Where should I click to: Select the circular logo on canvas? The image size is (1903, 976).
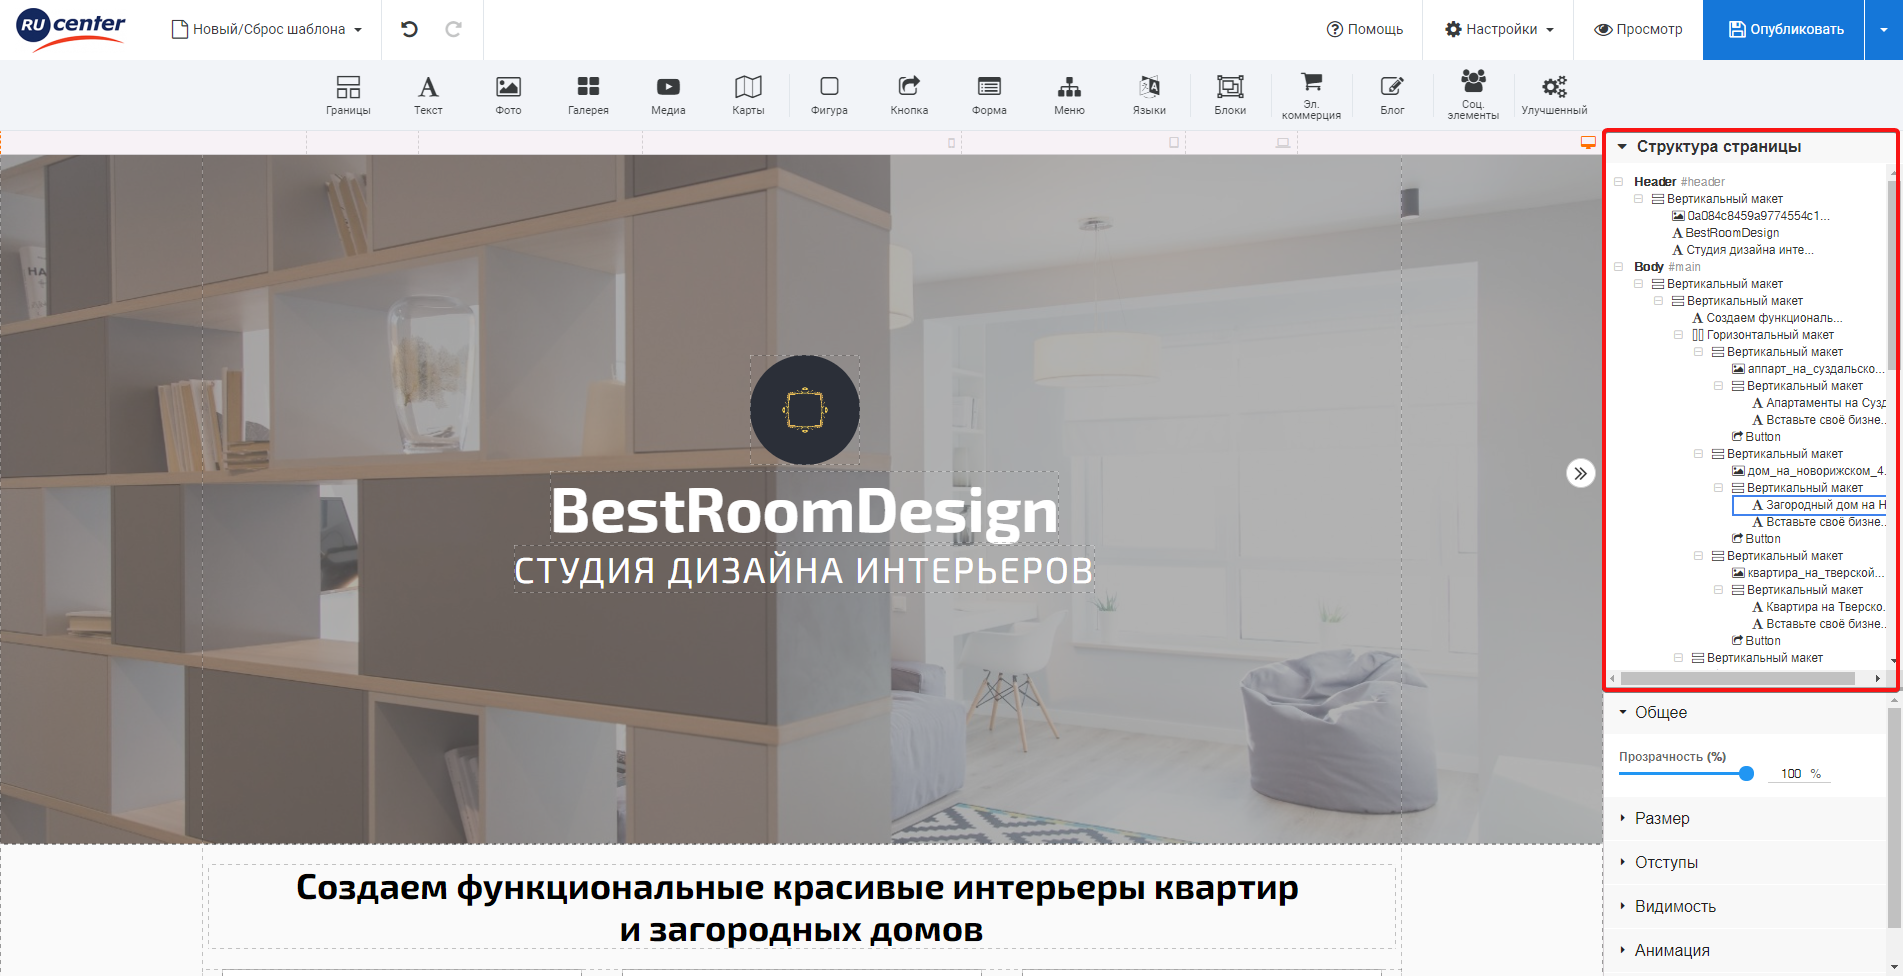pos(804,410)
